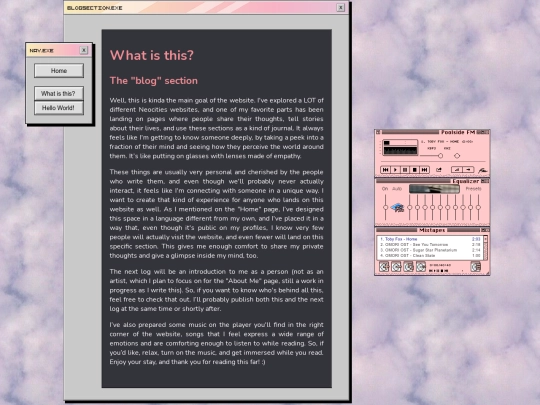Open the playlist remove-files button

(396, 267)
